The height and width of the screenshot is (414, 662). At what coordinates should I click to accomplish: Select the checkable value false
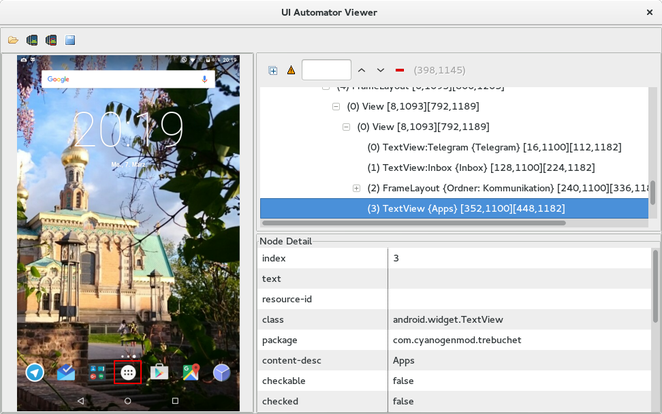(x=403, y=381)
